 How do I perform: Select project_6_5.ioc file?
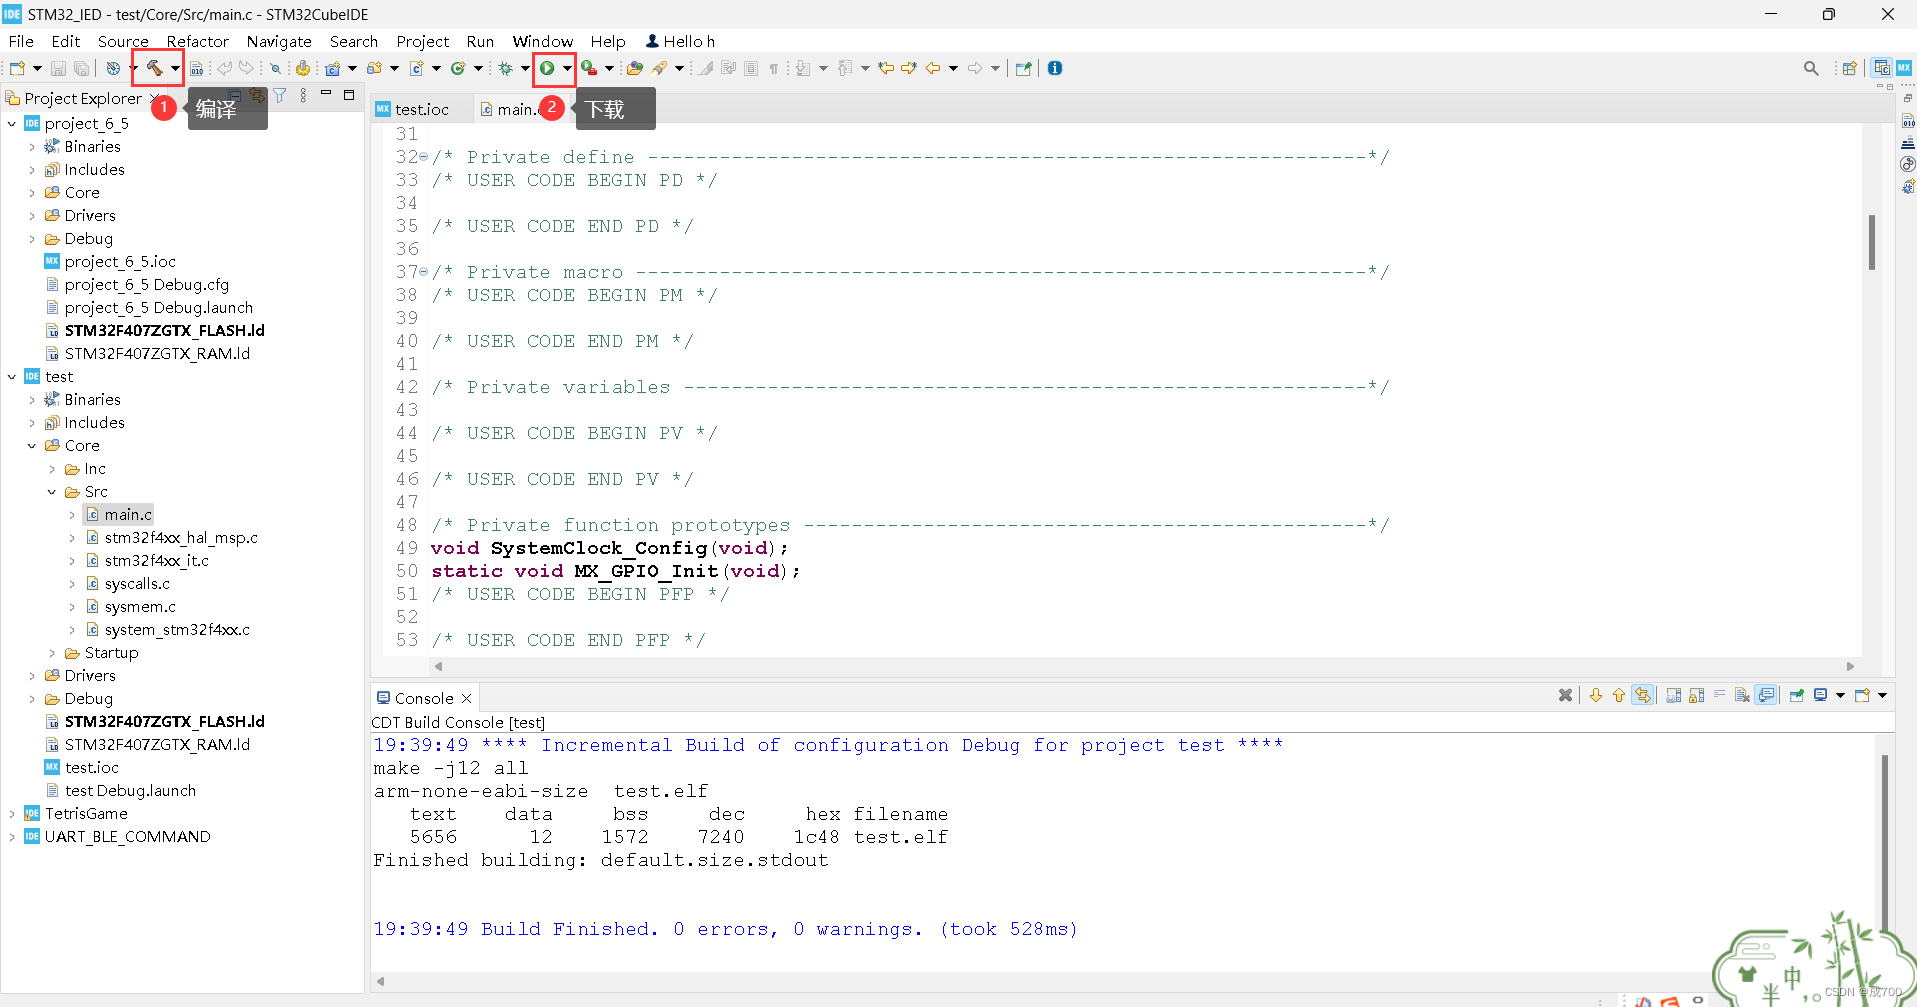[120, 262]
